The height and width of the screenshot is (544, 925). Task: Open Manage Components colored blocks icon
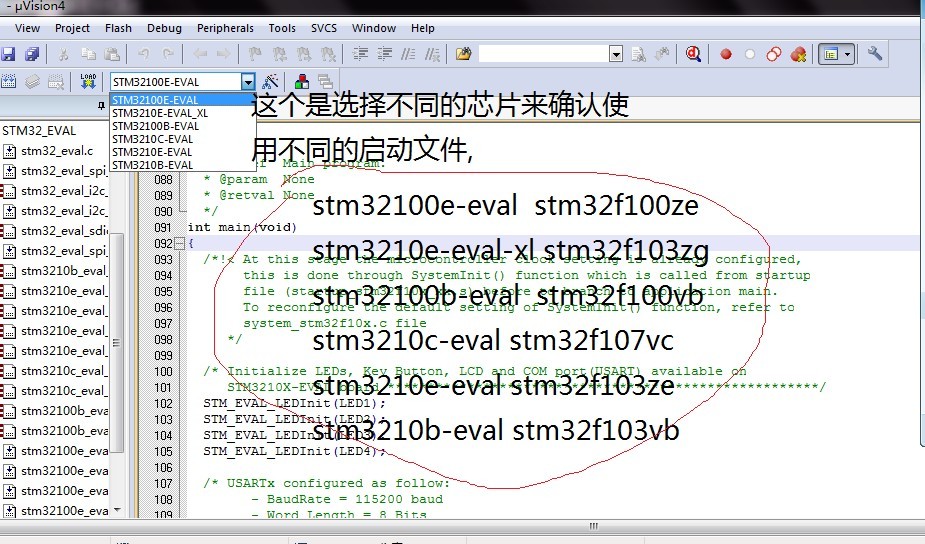302,81
